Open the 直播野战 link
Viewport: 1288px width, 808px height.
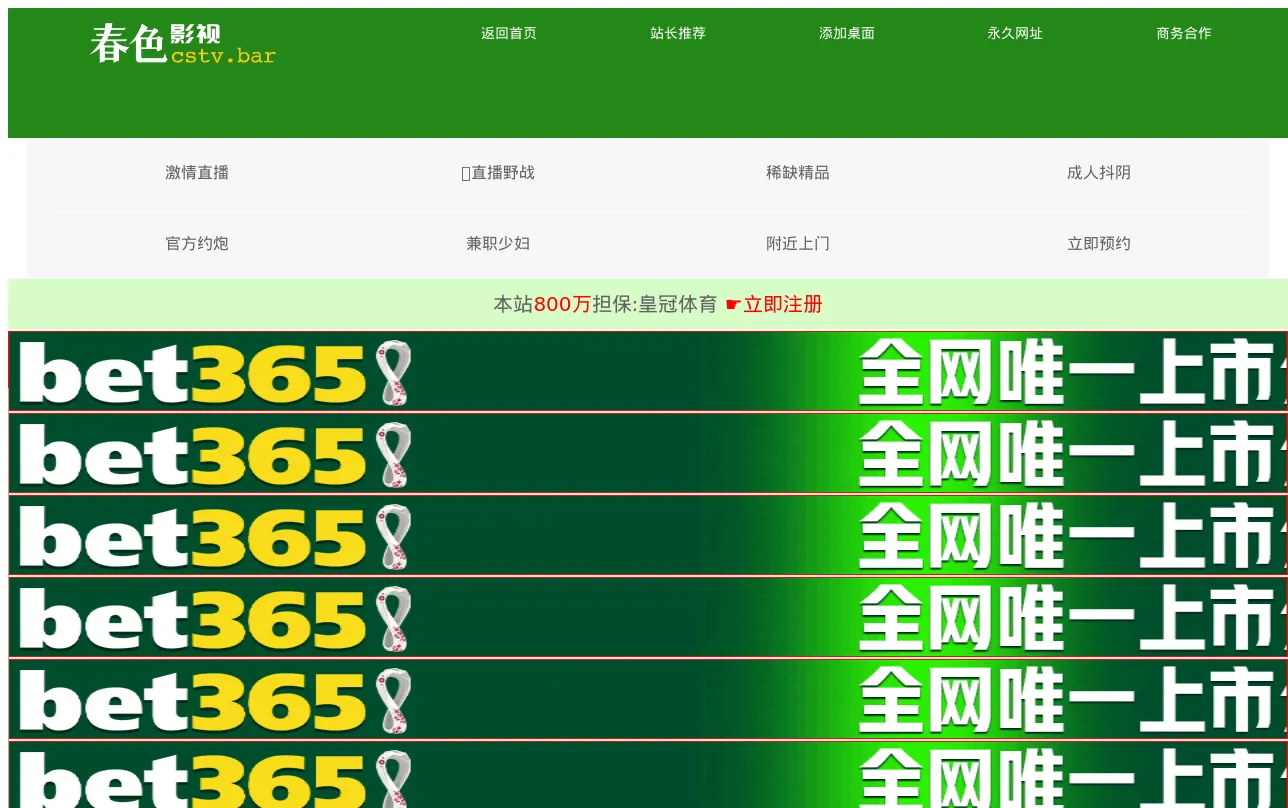click(498, 172)
